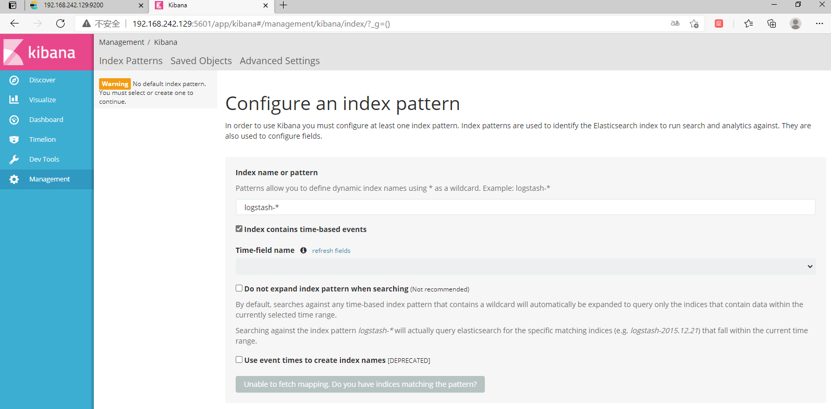Open Dev Tools in the sidebar
Viewport: 833px width, 409px height.
(44, 159)
